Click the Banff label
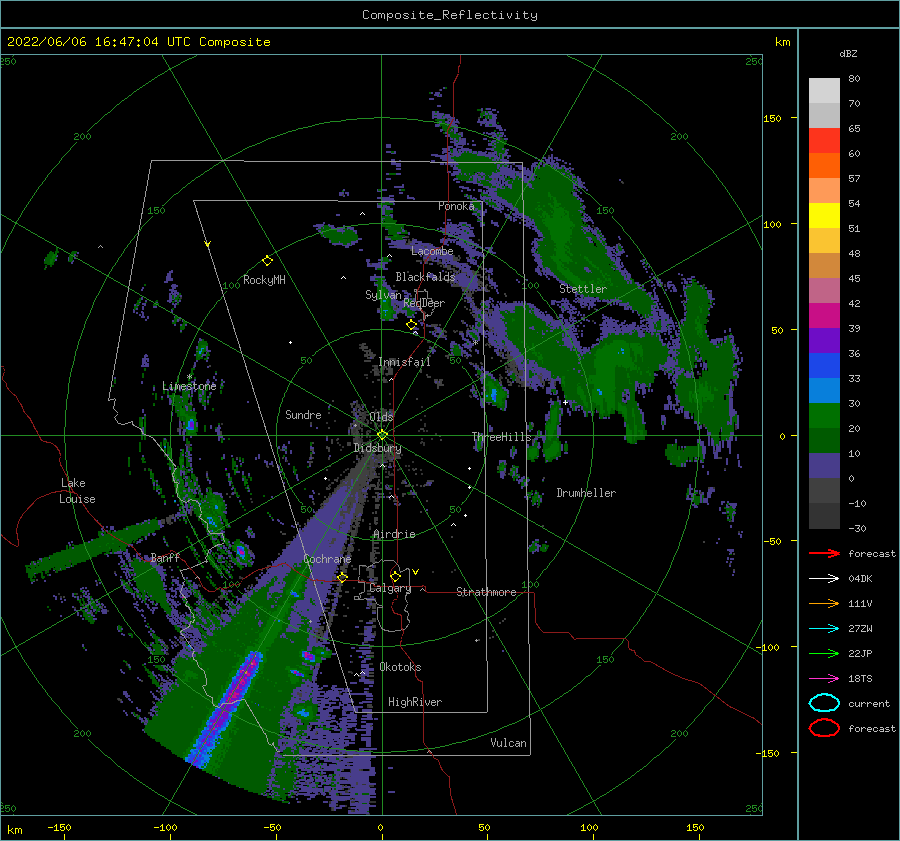The height and width of the screenshot is (841, 900). tap(165, 557)
